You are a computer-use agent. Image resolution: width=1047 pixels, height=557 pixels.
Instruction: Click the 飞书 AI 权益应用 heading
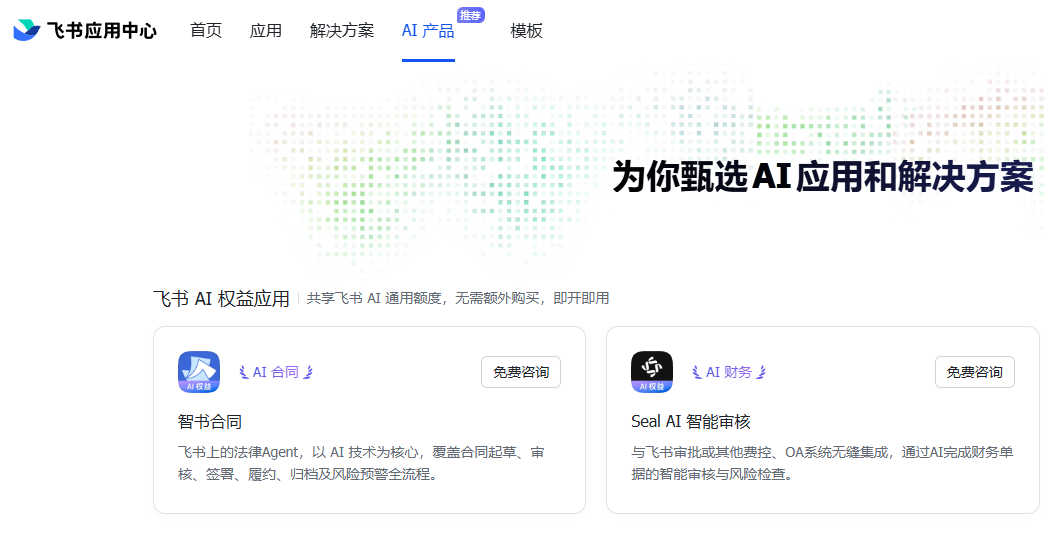(x=222, y=299)
